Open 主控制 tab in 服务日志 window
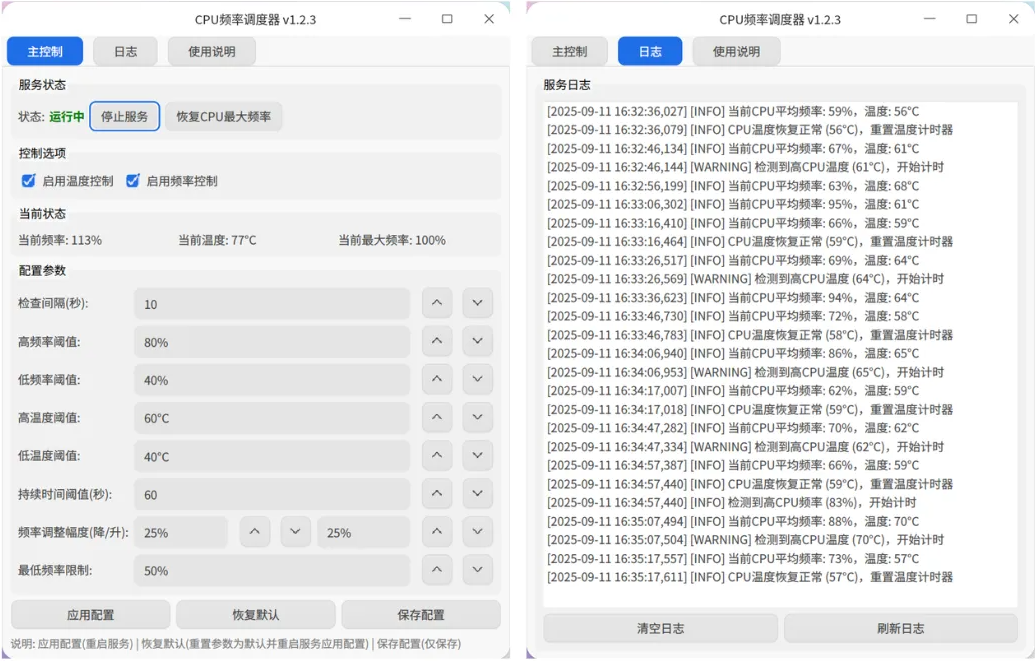1035x661 pixels. click(x=570, y=52)
